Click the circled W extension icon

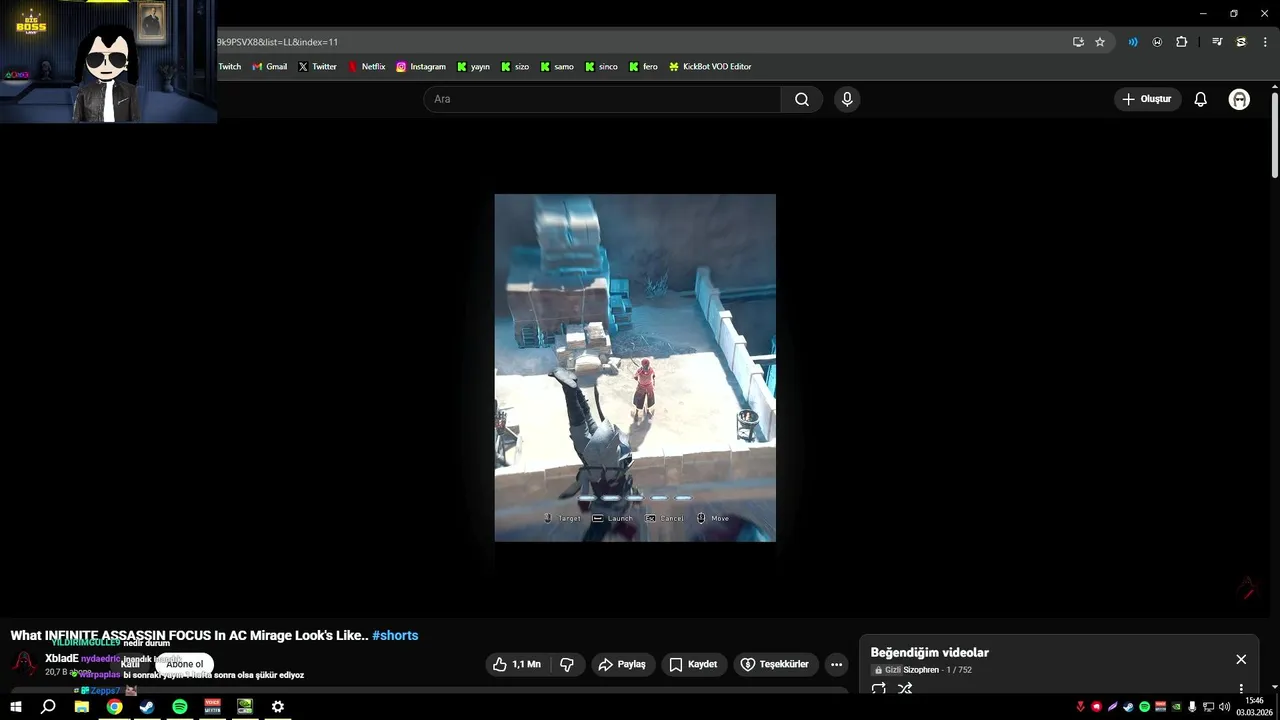(1157, 42)
